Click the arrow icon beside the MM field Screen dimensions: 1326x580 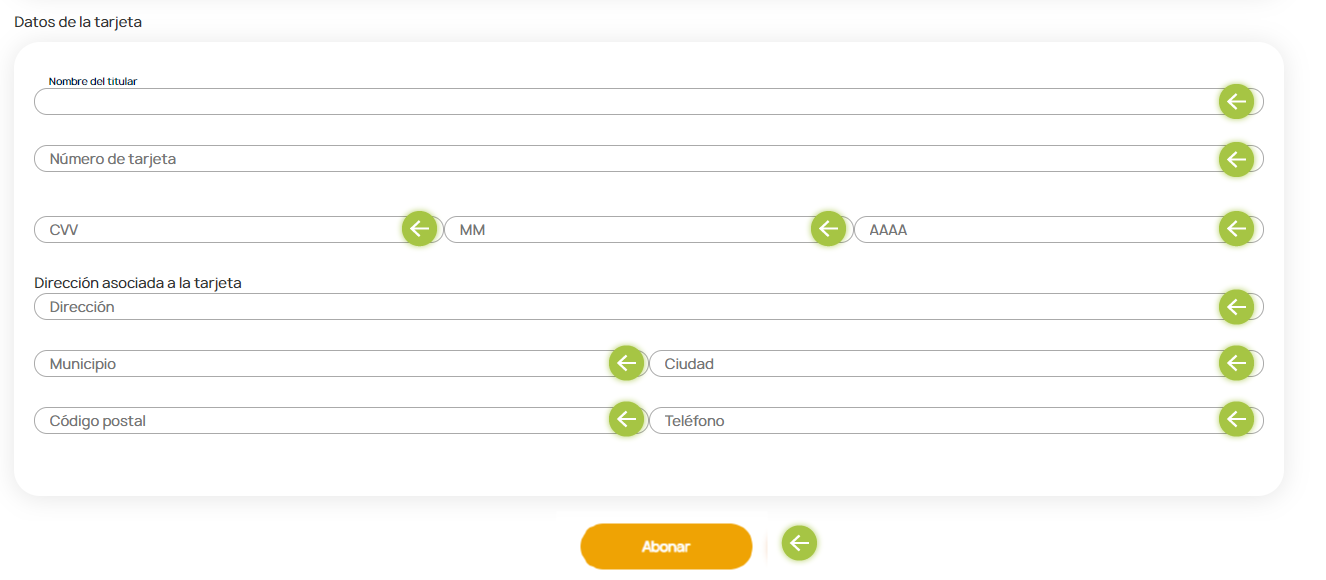(x=828, y=229)
